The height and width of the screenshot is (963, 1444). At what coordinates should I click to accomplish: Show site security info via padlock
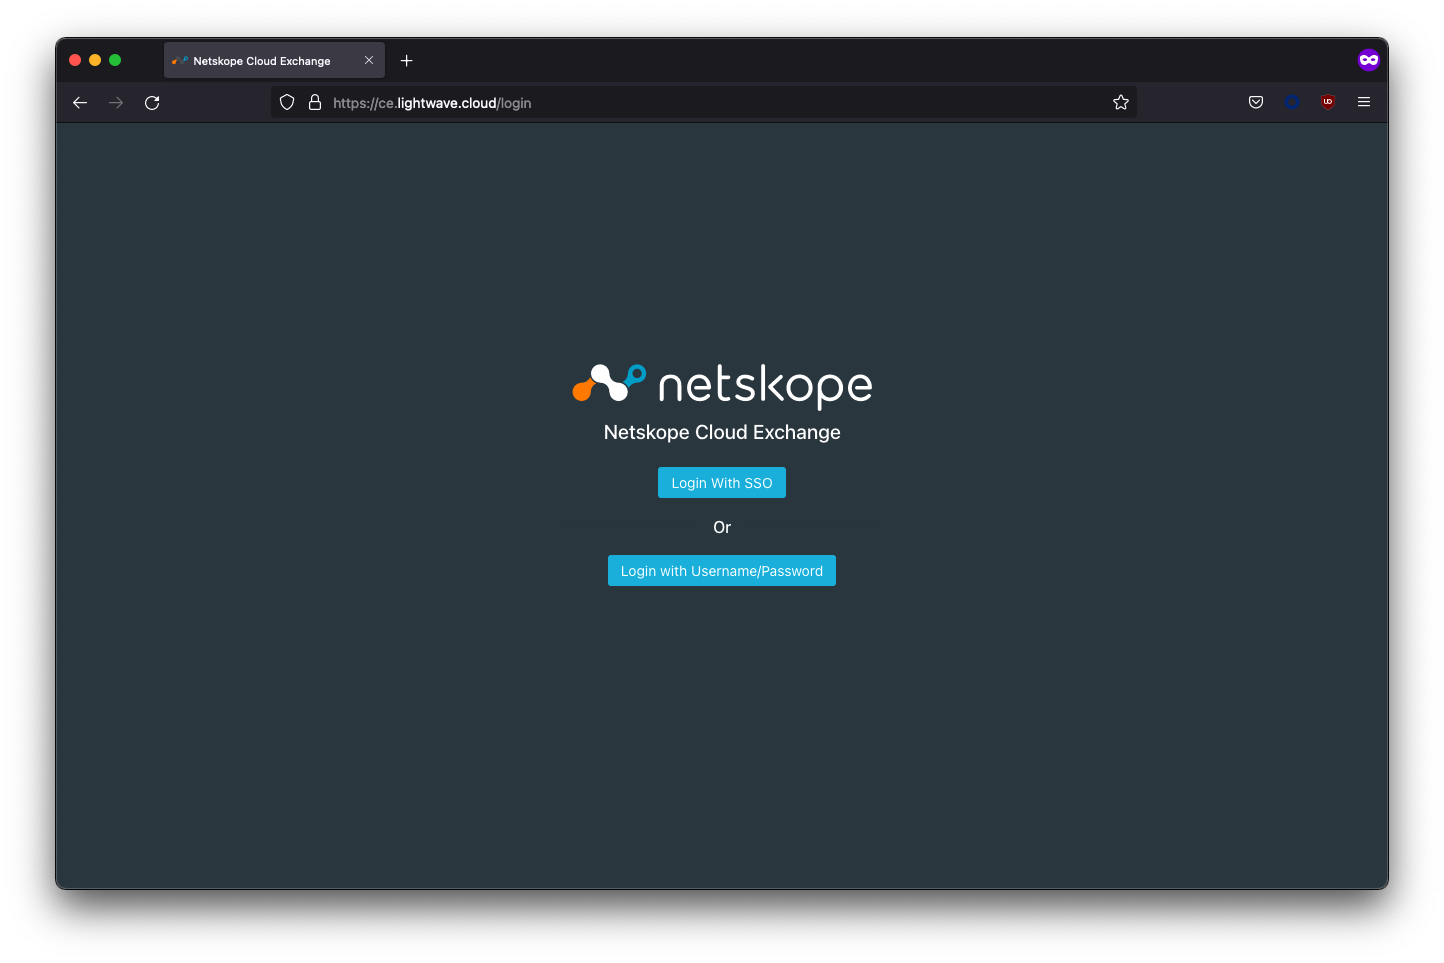[x=314, y=103]
